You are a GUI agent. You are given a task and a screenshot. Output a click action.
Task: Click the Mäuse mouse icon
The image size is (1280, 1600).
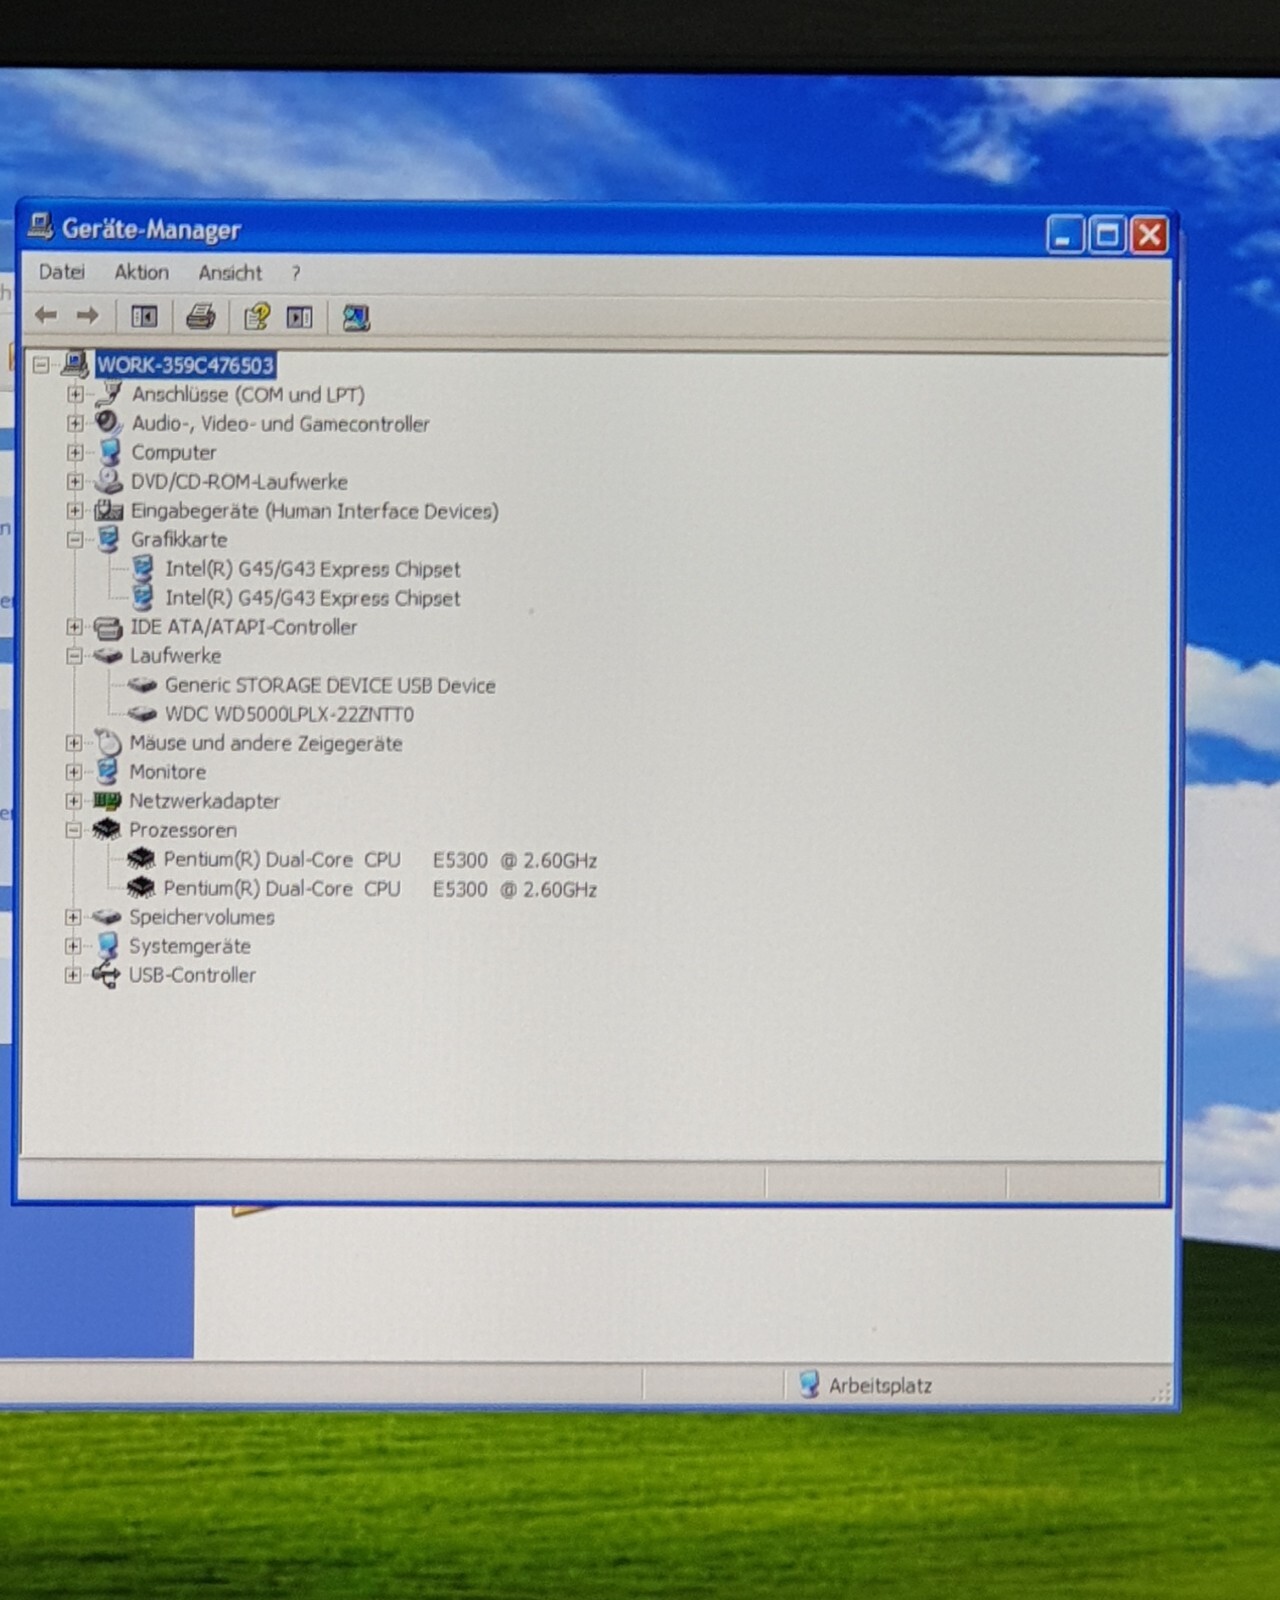107,743
